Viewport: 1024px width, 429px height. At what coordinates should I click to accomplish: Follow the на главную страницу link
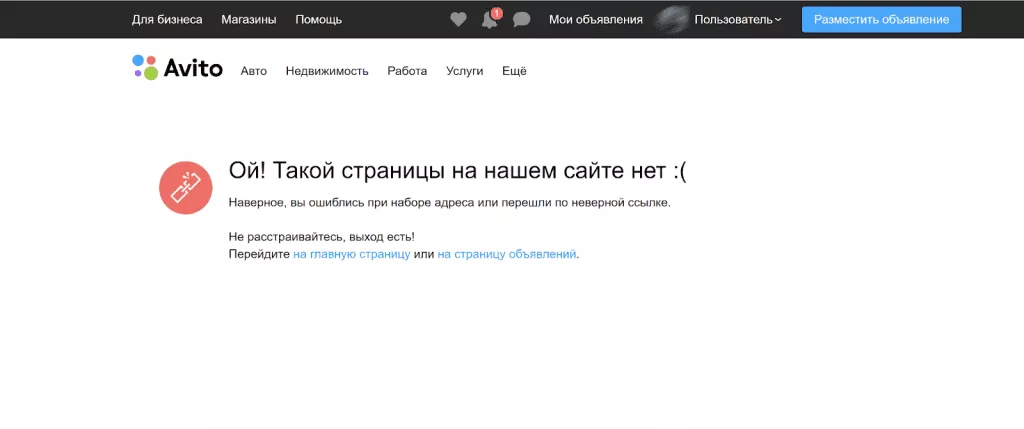[351, 255]
